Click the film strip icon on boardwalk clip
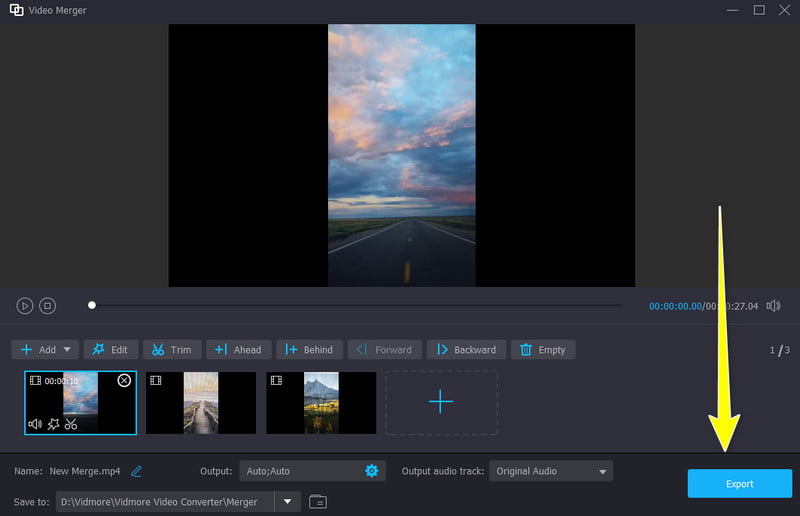This screenshot has height=516, width=800. click(156, 380)
